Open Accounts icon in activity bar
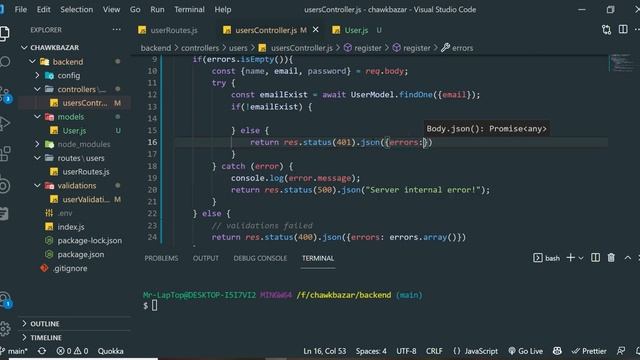 point(5,299)
